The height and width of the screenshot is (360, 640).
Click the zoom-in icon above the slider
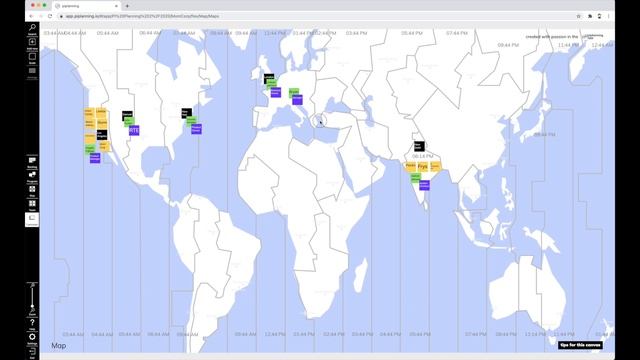point(32,284)
